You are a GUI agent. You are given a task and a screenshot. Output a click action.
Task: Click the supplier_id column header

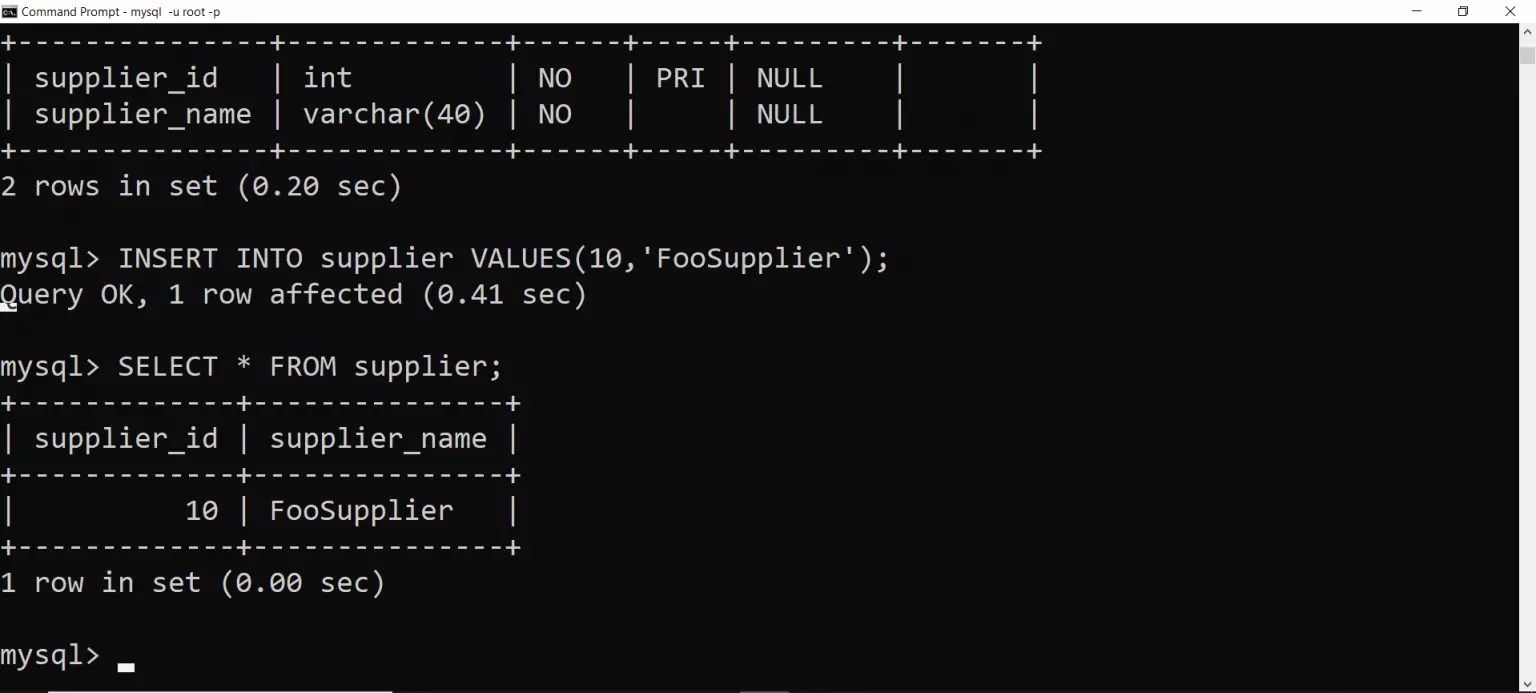pos(126,438)
